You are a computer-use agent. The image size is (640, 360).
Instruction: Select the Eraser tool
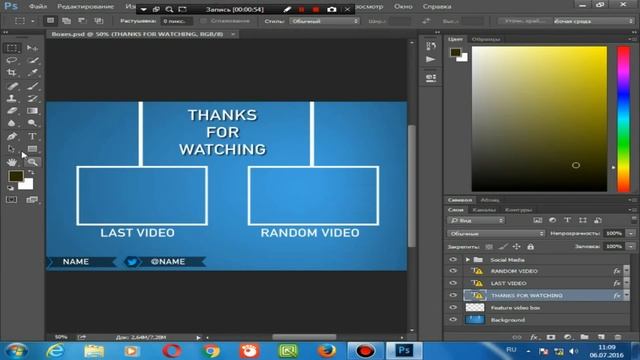12,111
